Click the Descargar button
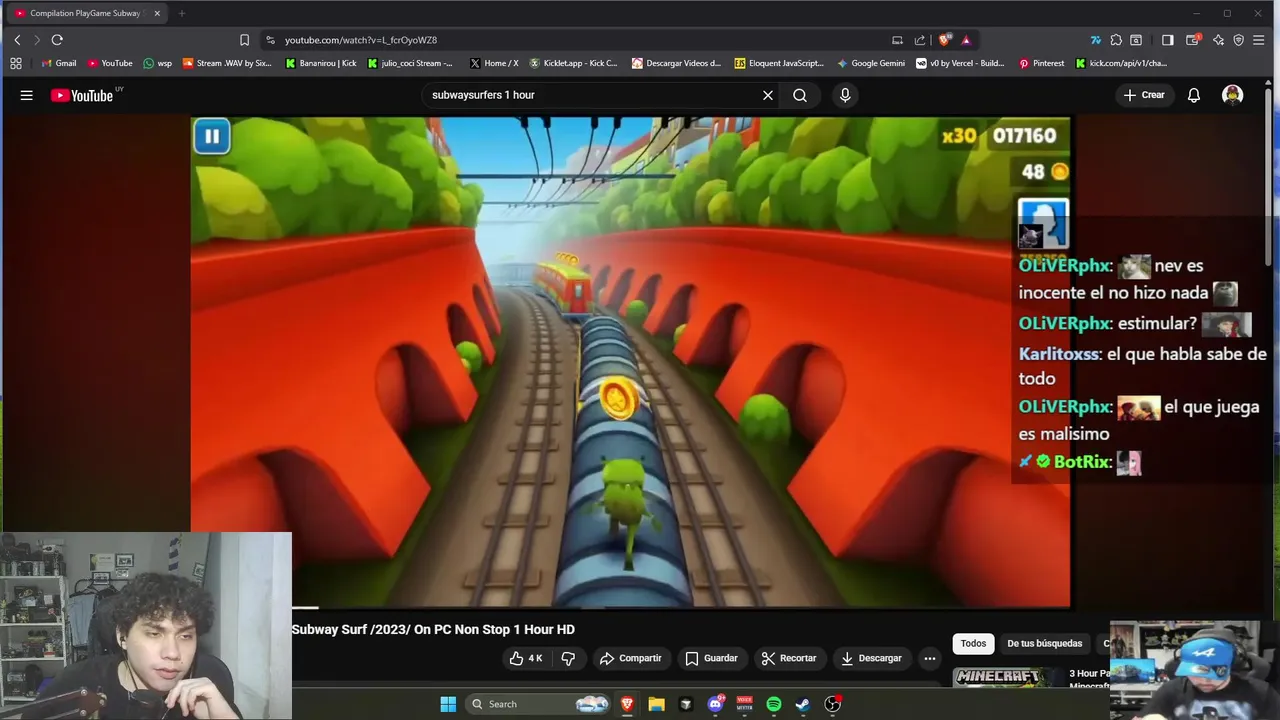 pyautogui.click(x=871, y=658)
